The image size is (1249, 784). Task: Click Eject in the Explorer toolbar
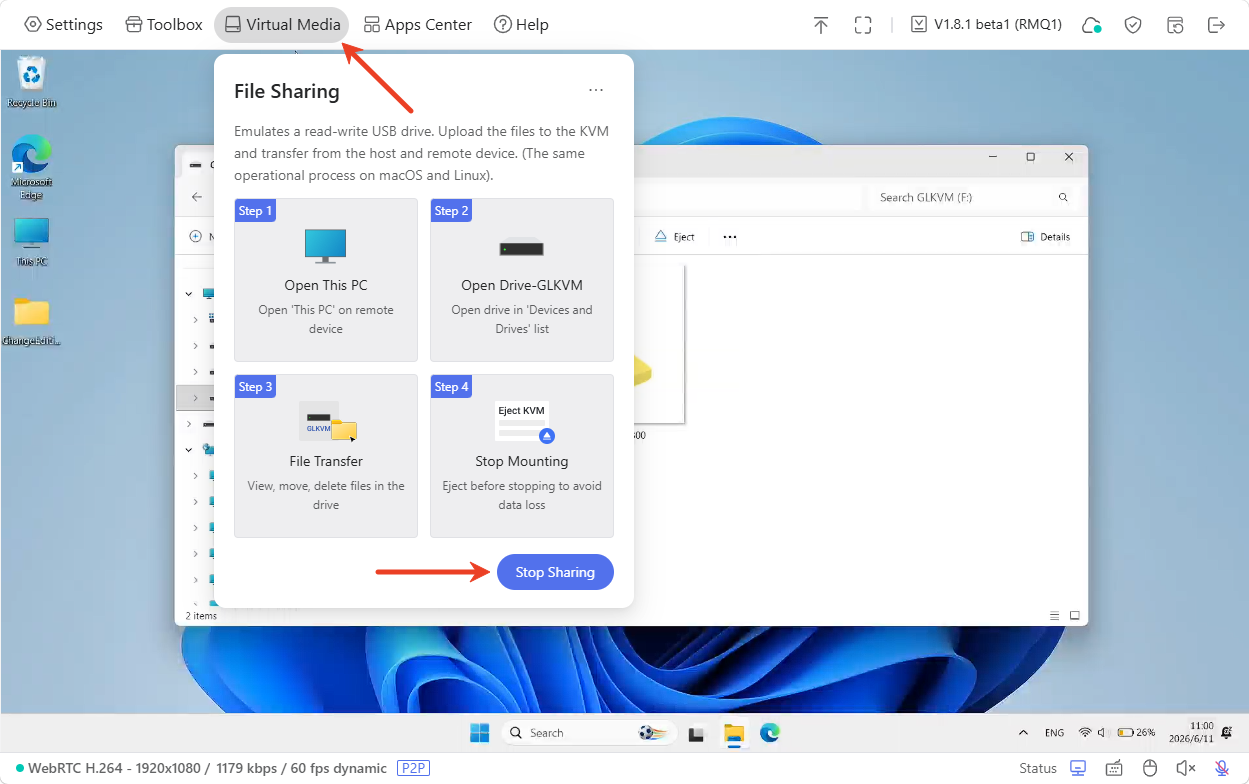[675, 237]
